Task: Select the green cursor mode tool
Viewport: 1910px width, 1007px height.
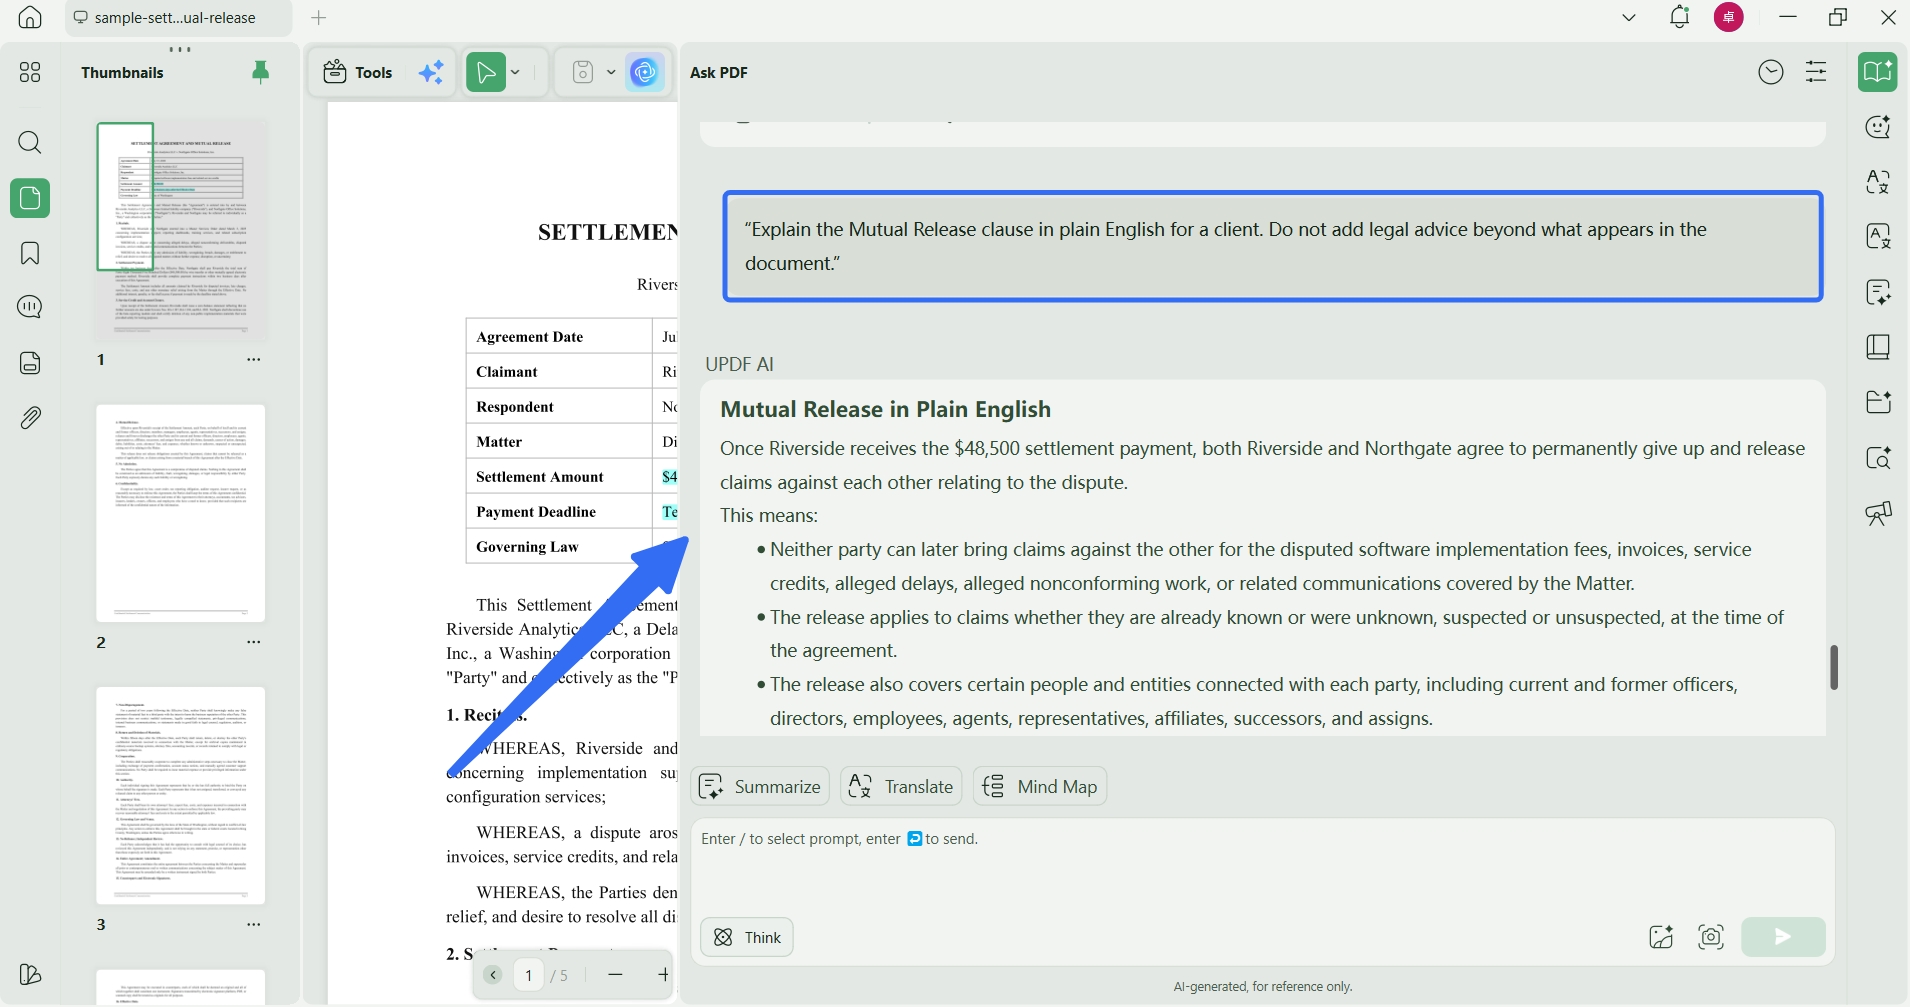Action: pos(486,72)
